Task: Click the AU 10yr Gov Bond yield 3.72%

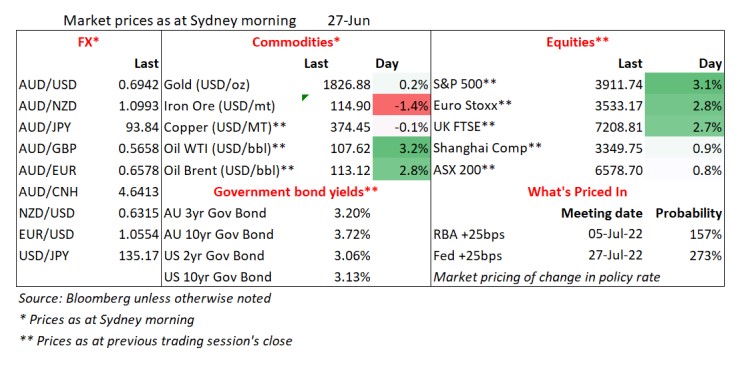Action: 352,234
